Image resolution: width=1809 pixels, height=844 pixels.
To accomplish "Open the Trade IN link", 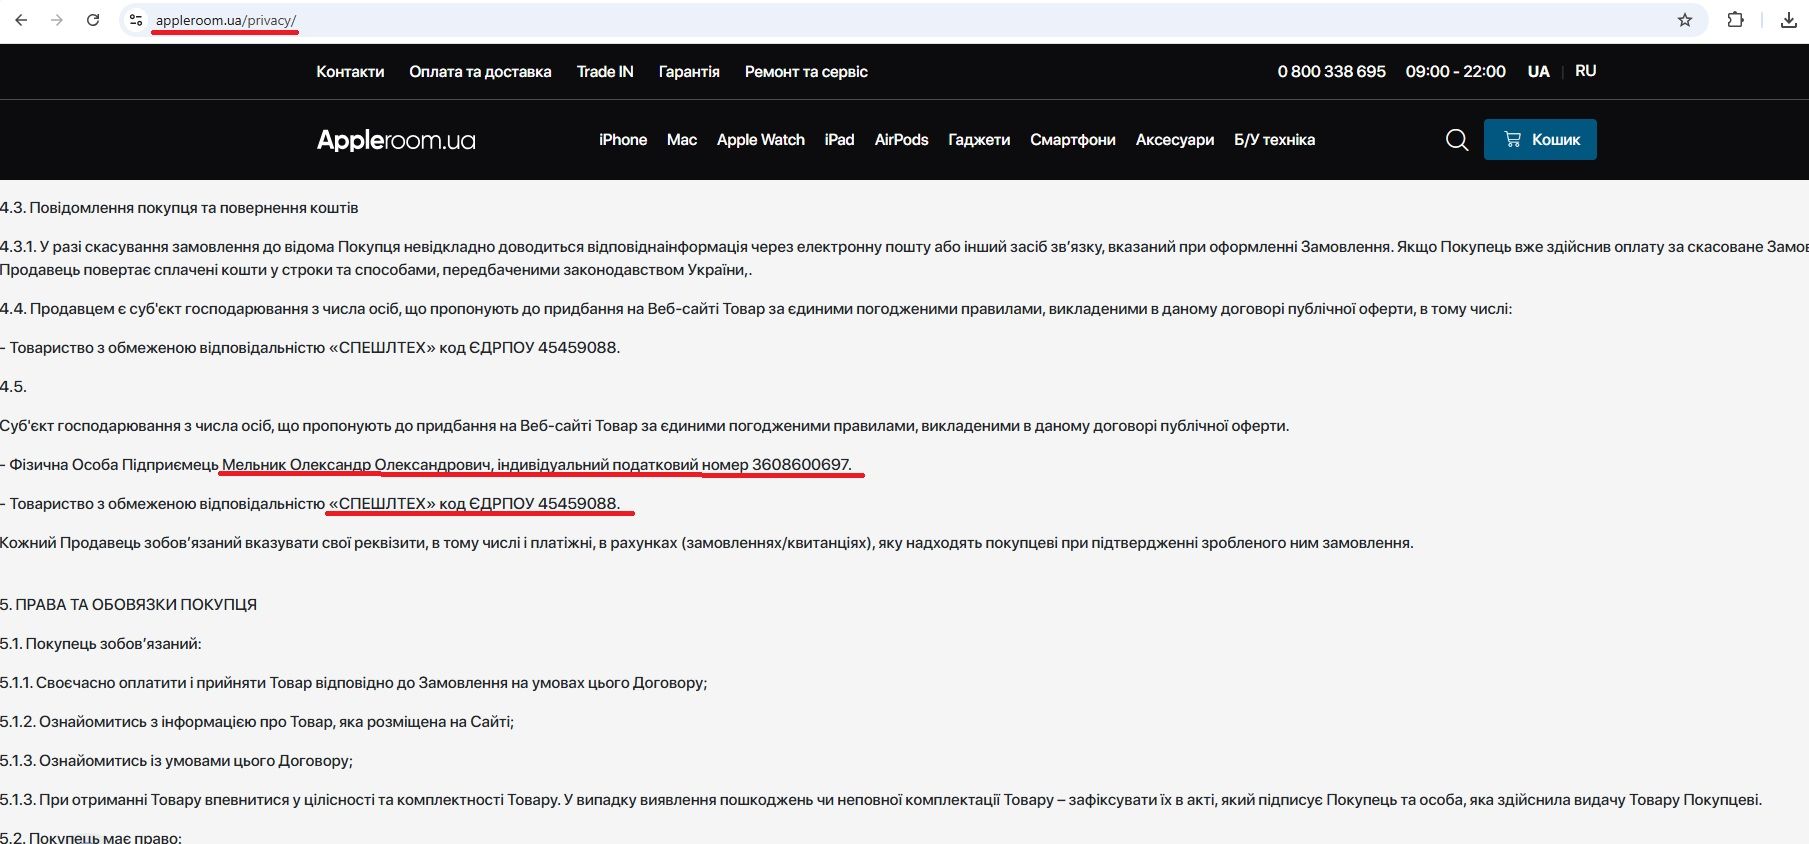I will 605,72.
